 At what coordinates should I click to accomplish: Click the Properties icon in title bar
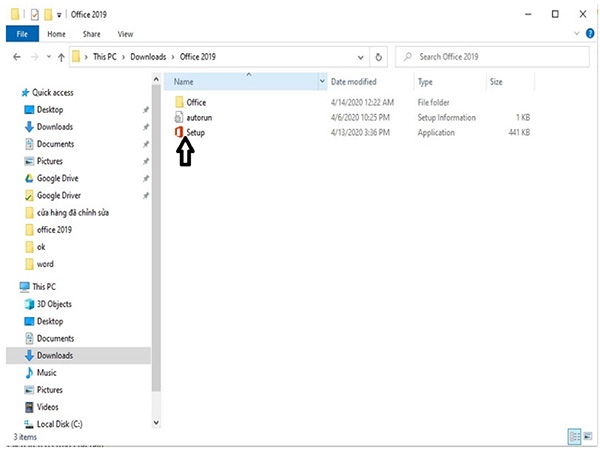tap(34, 15)
